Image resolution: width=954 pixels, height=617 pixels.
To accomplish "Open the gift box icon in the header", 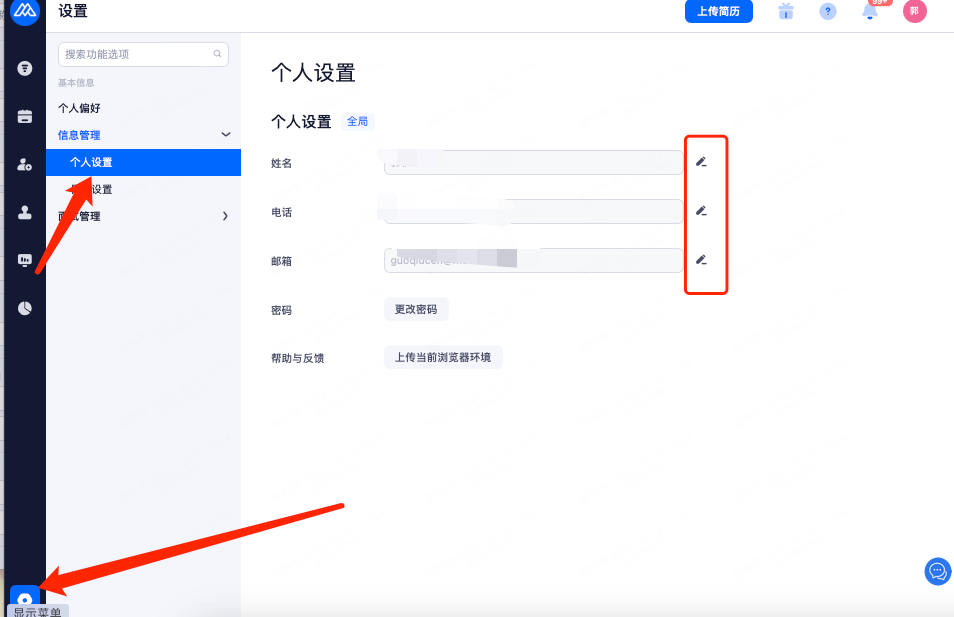I will coord(786,12).
